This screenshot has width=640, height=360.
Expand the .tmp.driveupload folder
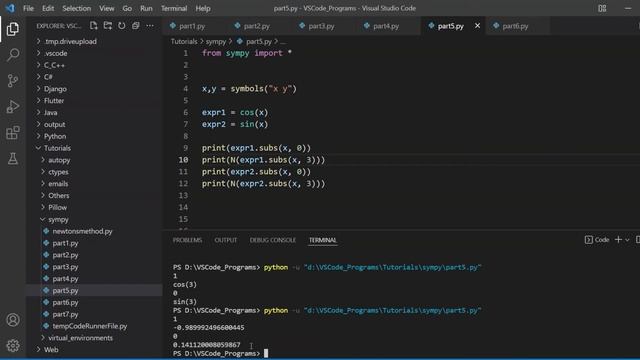[x=94, y=41]
